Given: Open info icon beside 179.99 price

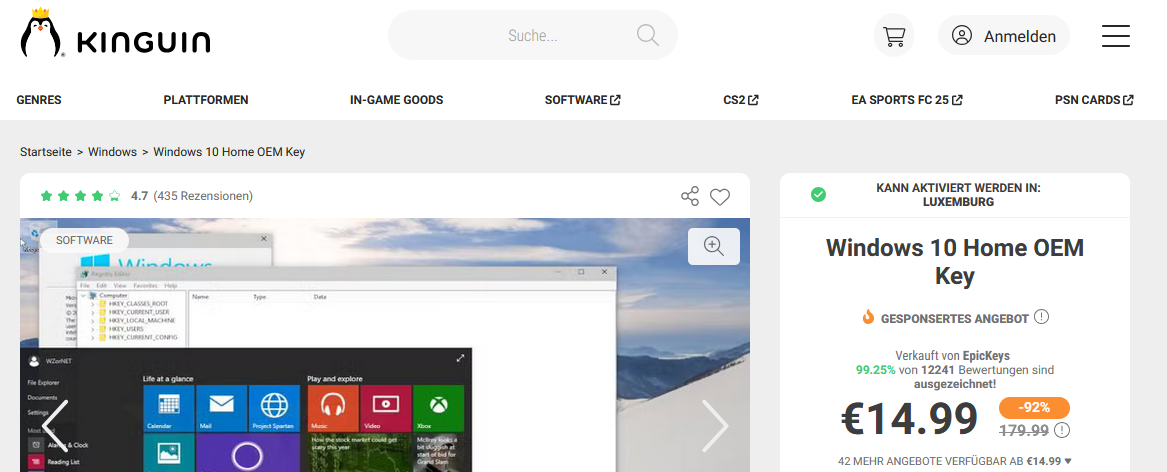Looking at the screenshot, I should [1062, 430].
